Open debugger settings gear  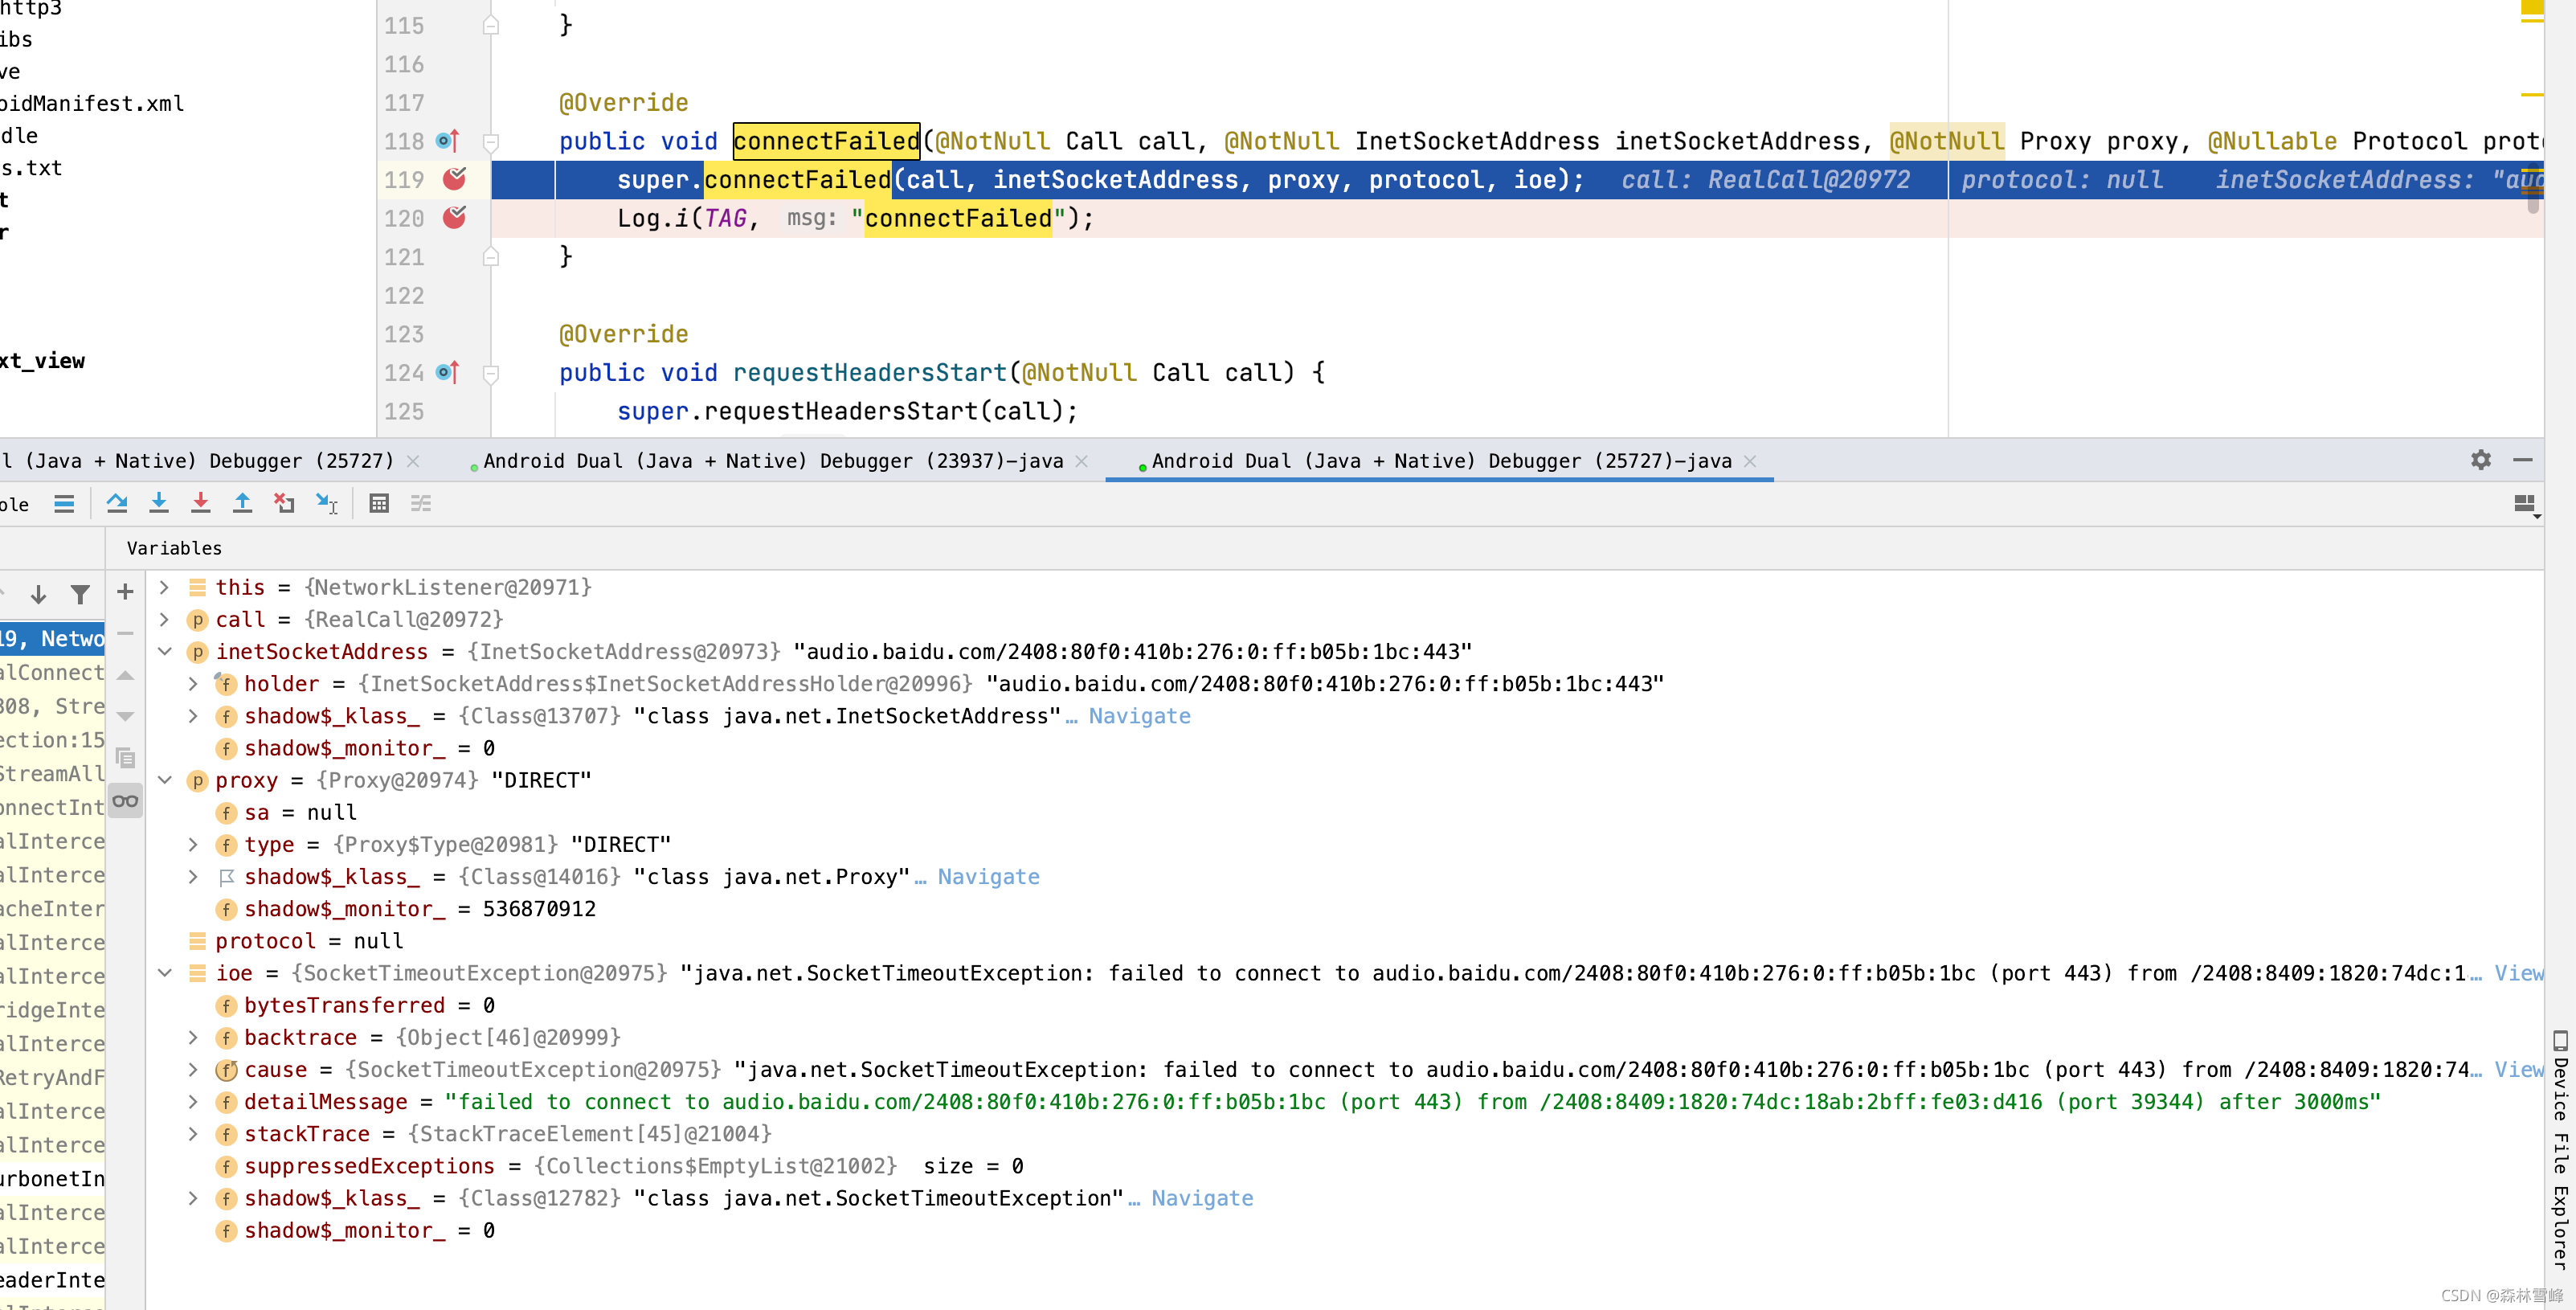pyautogui.click(x=2481, y=460)
